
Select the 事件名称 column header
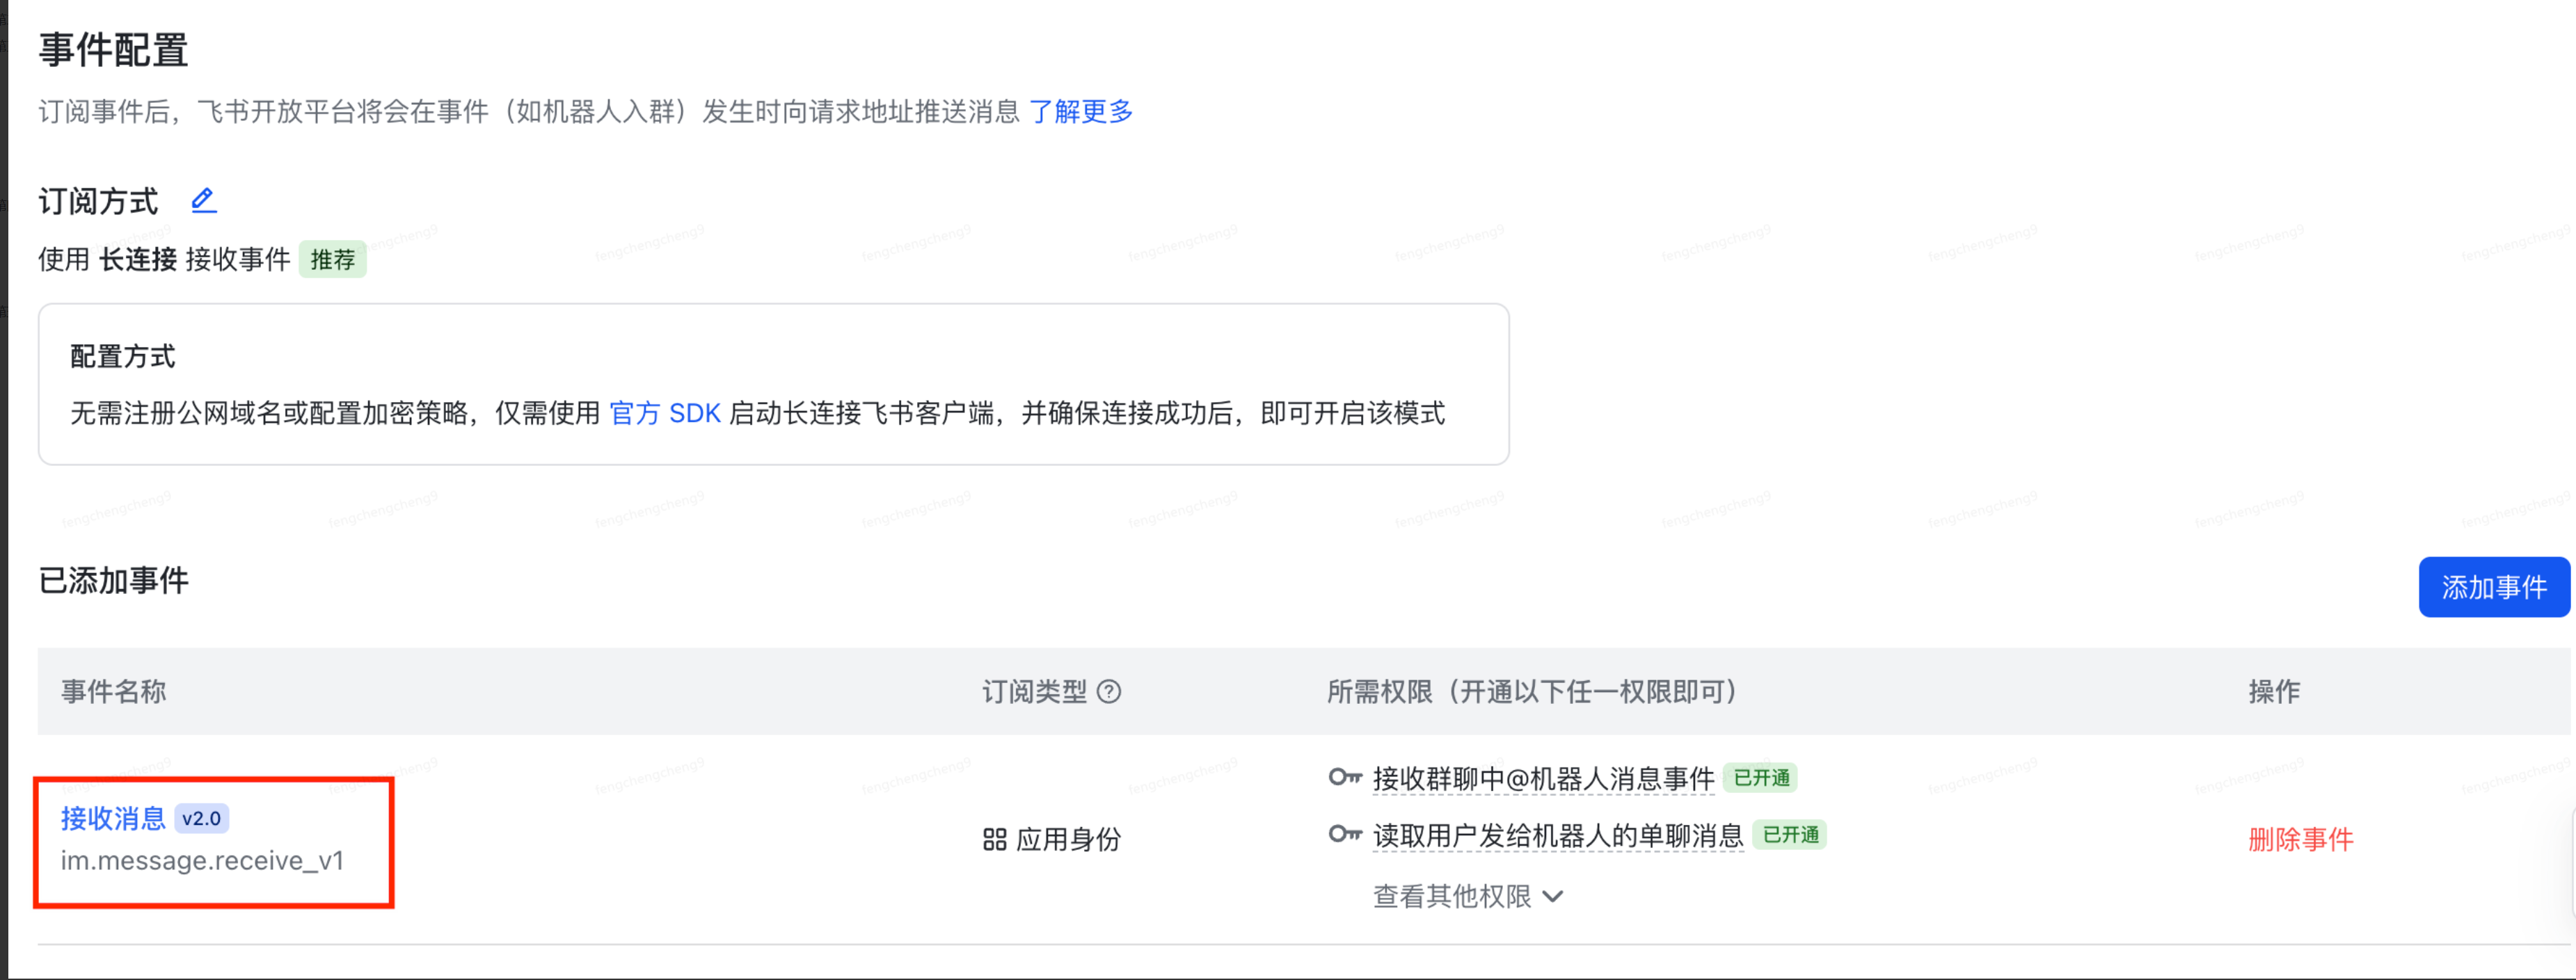click(112, 691)
